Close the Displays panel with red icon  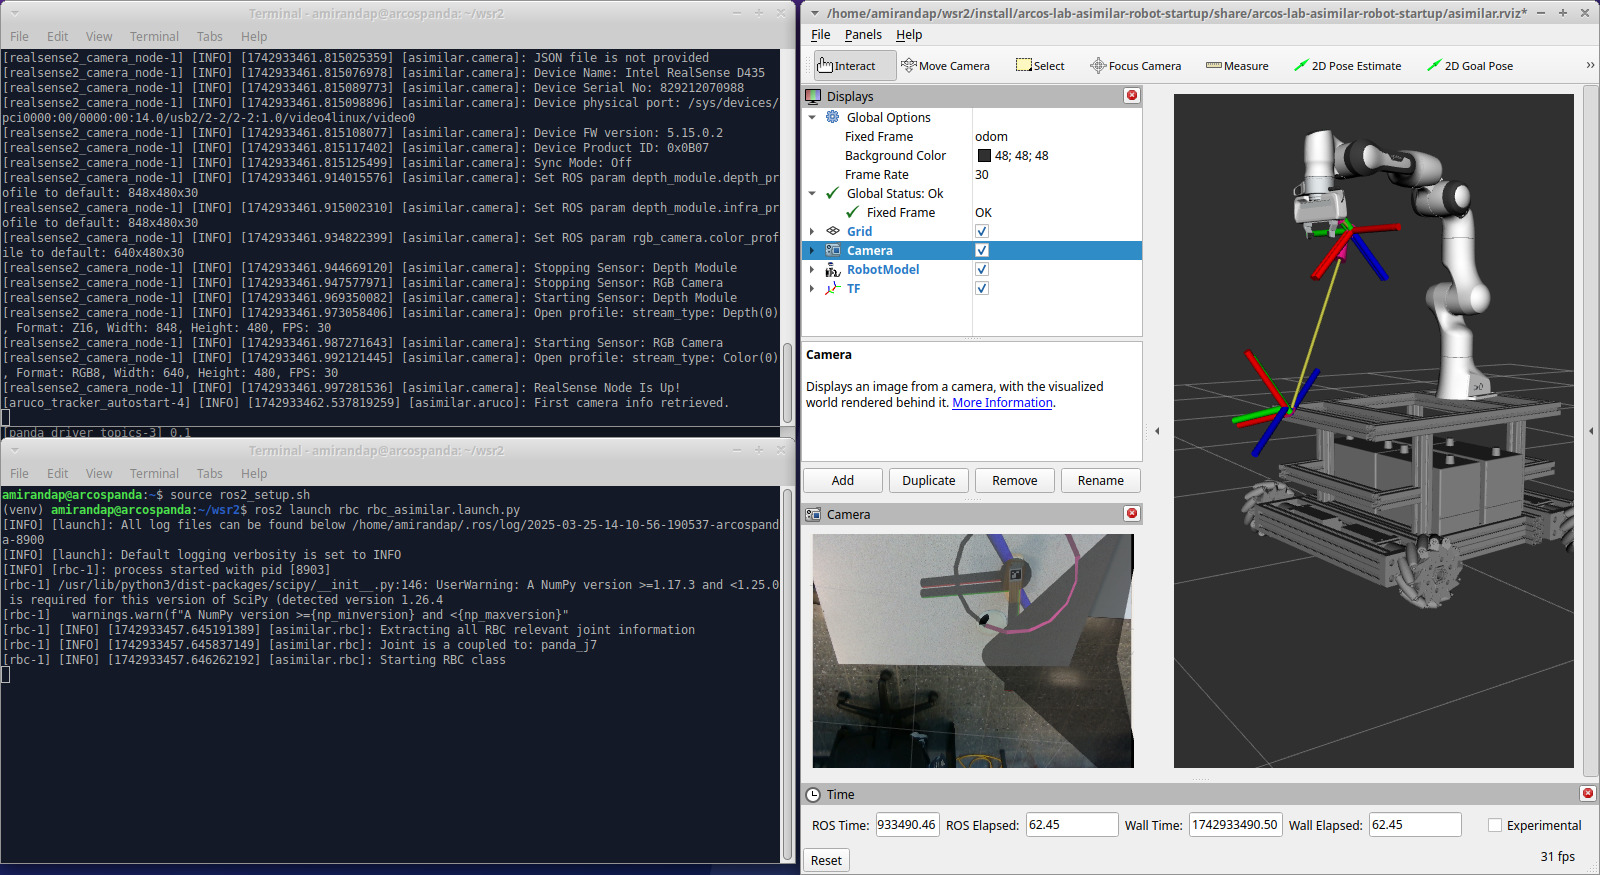click(x=1132, y=96)
